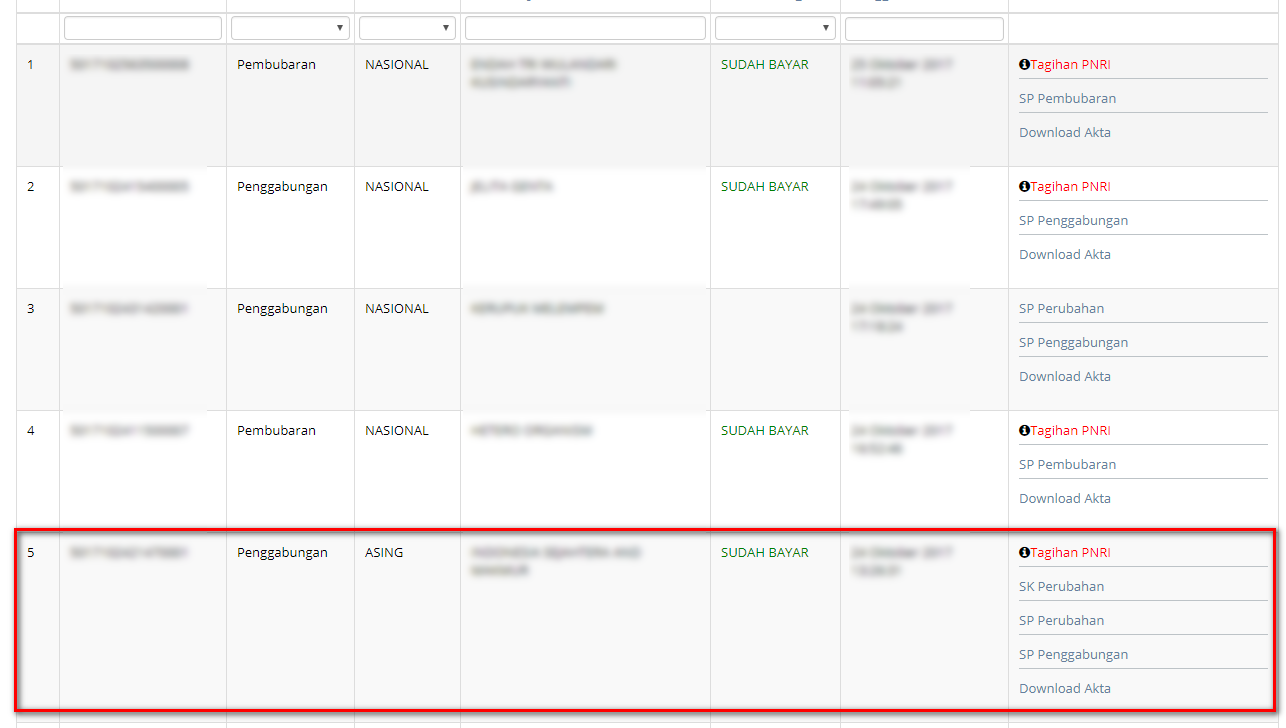Click the filter text box above the date column
Image resolution: width=1286 pixels, height=728 pixels.
click(924, 28)
